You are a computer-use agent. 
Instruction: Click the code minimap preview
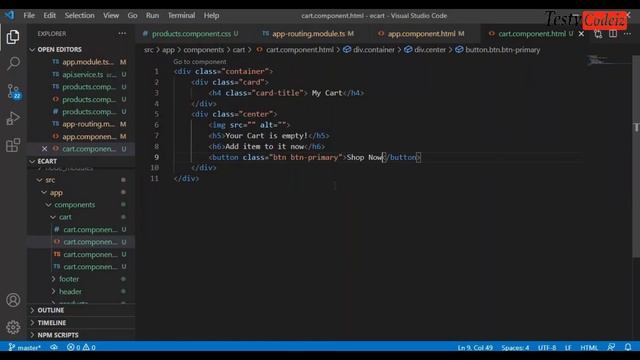tap(609, 61)
